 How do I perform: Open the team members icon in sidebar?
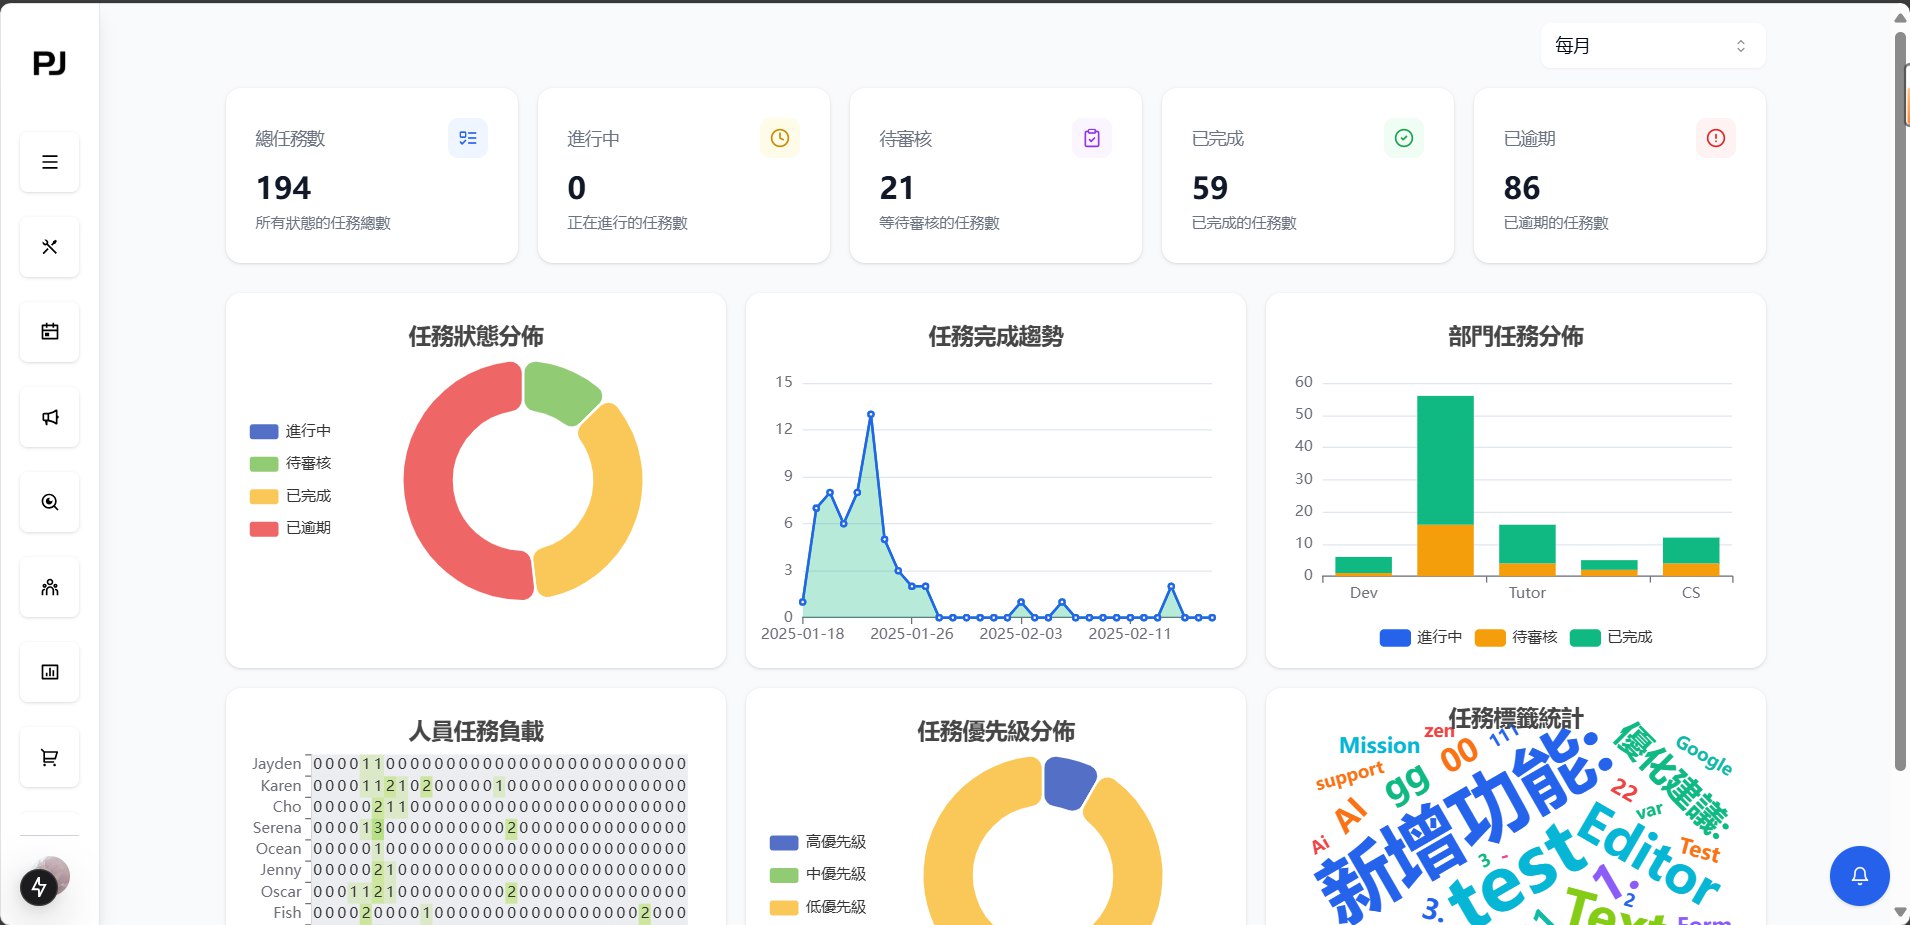(x=49, y=587)
